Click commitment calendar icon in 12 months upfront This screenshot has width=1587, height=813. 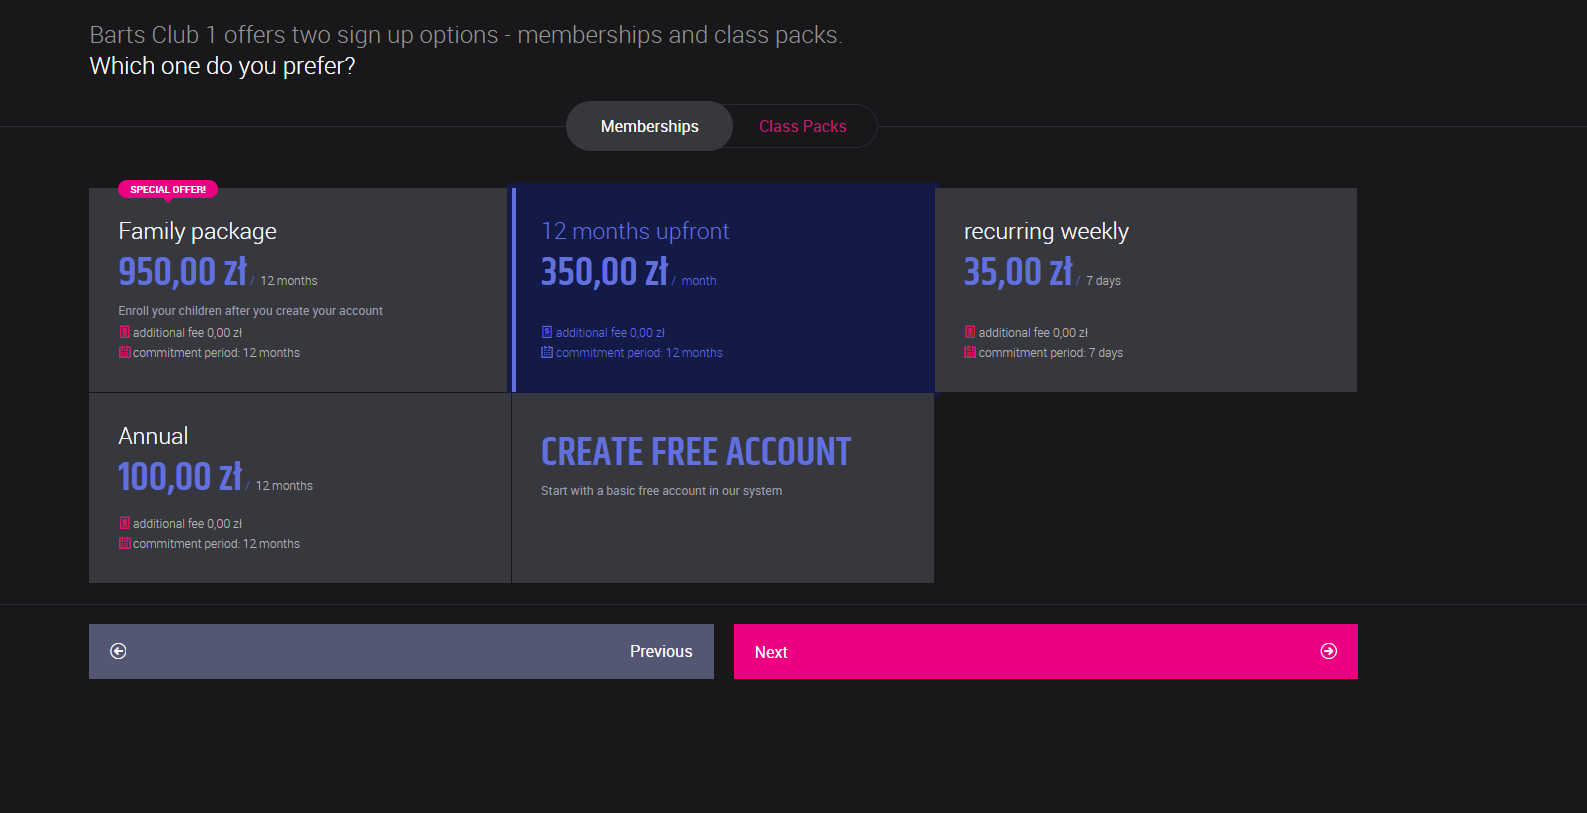(x=547, y=352)
